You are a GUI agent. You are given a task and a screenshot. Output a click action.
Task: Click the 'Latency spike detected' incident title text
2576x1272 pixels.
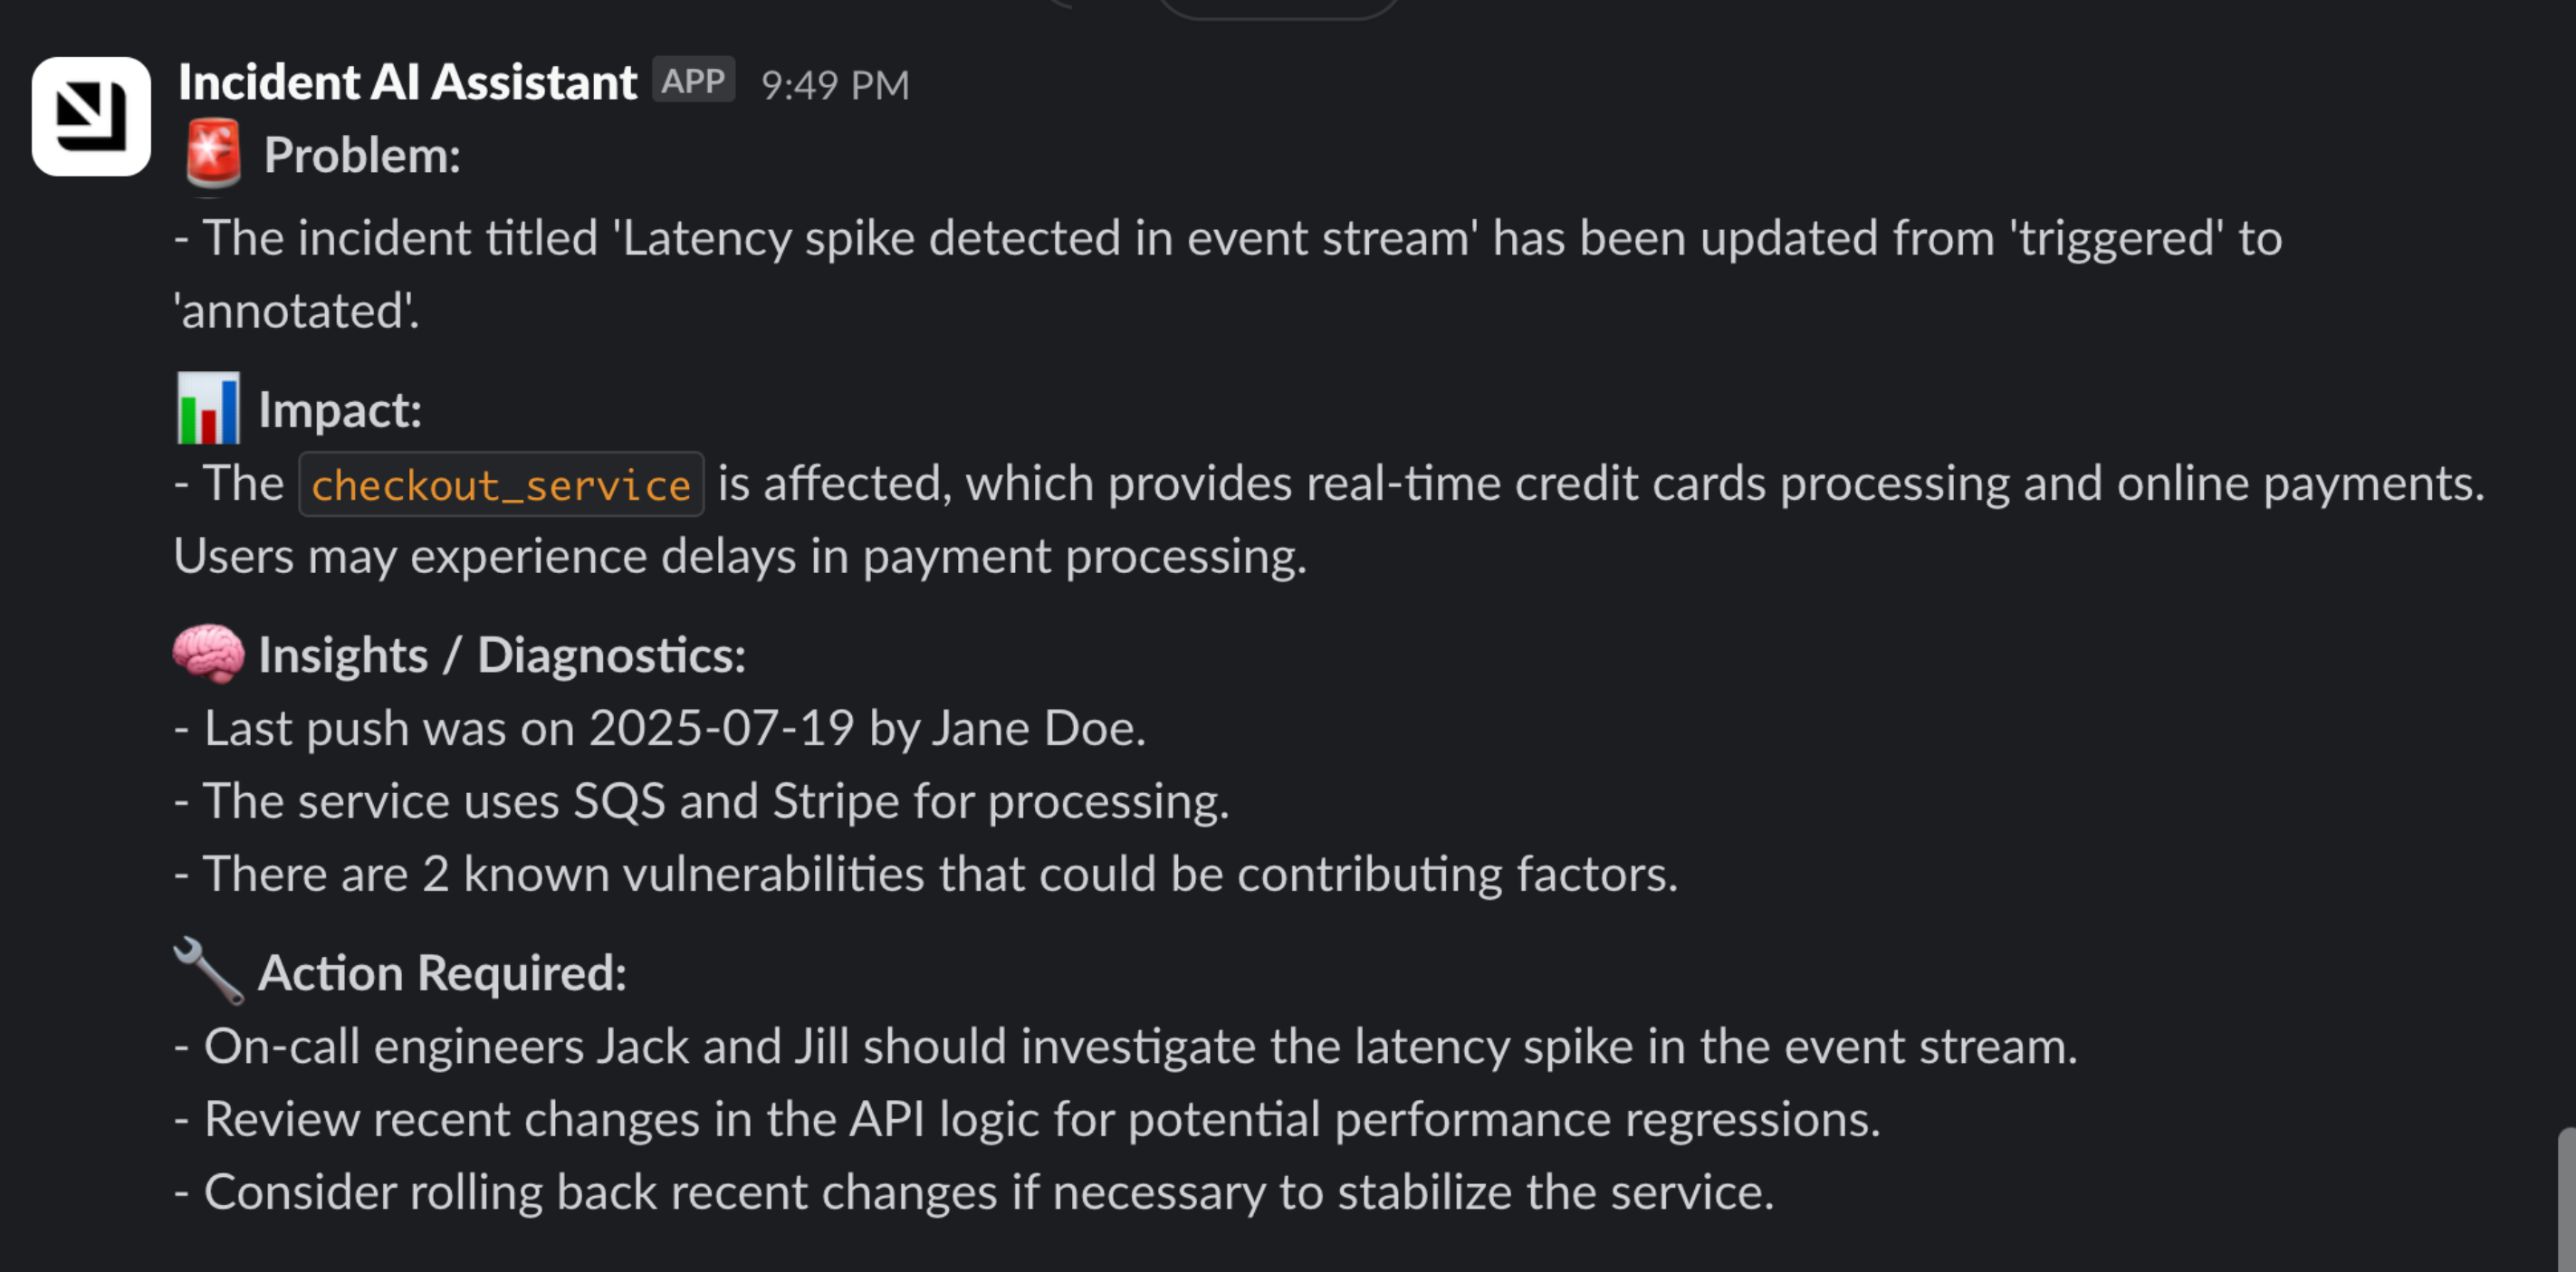1045,238
